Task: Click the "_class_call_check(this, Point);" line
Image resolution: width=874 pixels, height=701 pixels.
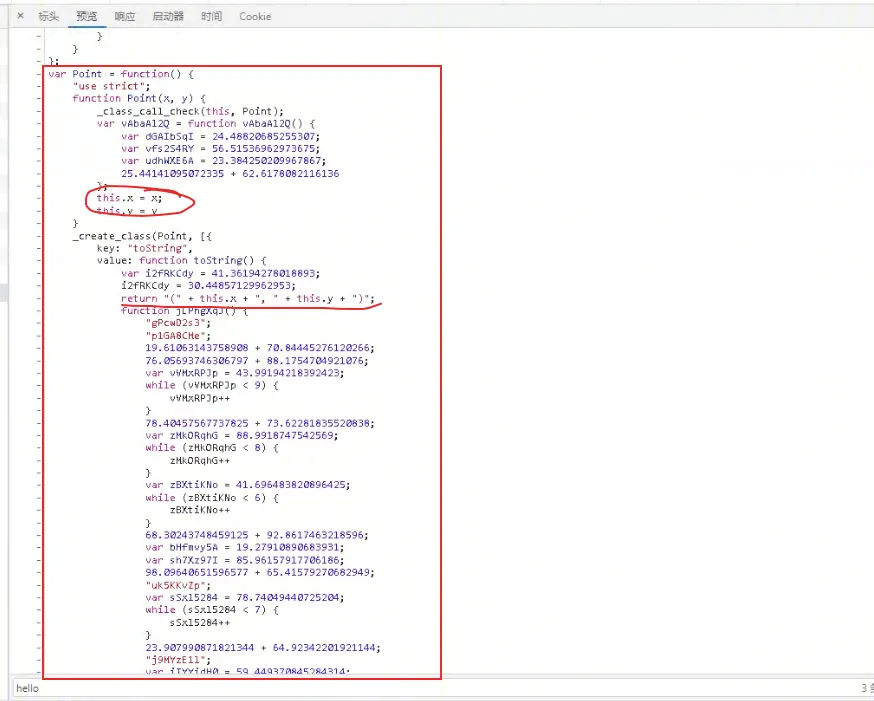Action: coord(190,111)
